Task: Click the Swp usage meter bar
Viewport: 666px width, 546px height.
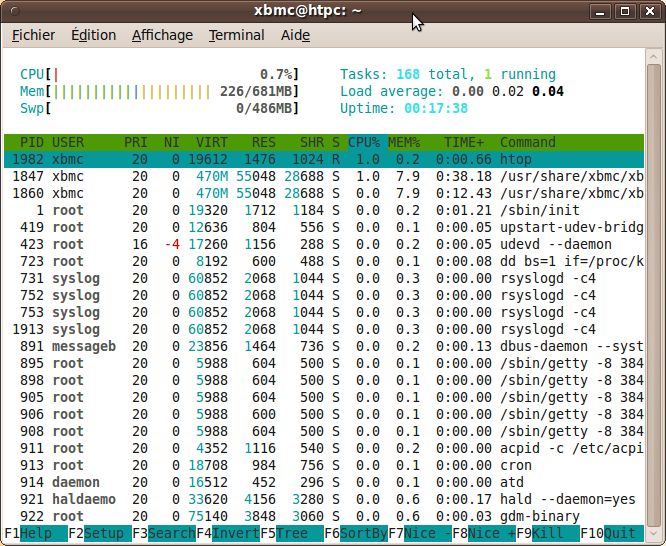Action: [x=159, y=108]
